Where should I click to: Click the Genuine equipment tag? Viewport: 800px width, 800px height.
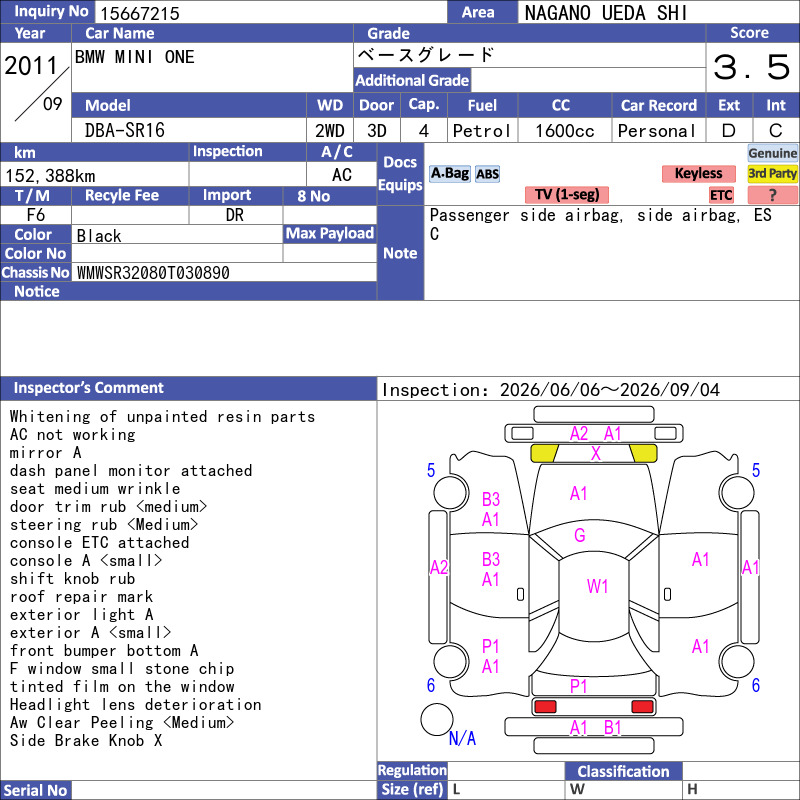(772, 153)
